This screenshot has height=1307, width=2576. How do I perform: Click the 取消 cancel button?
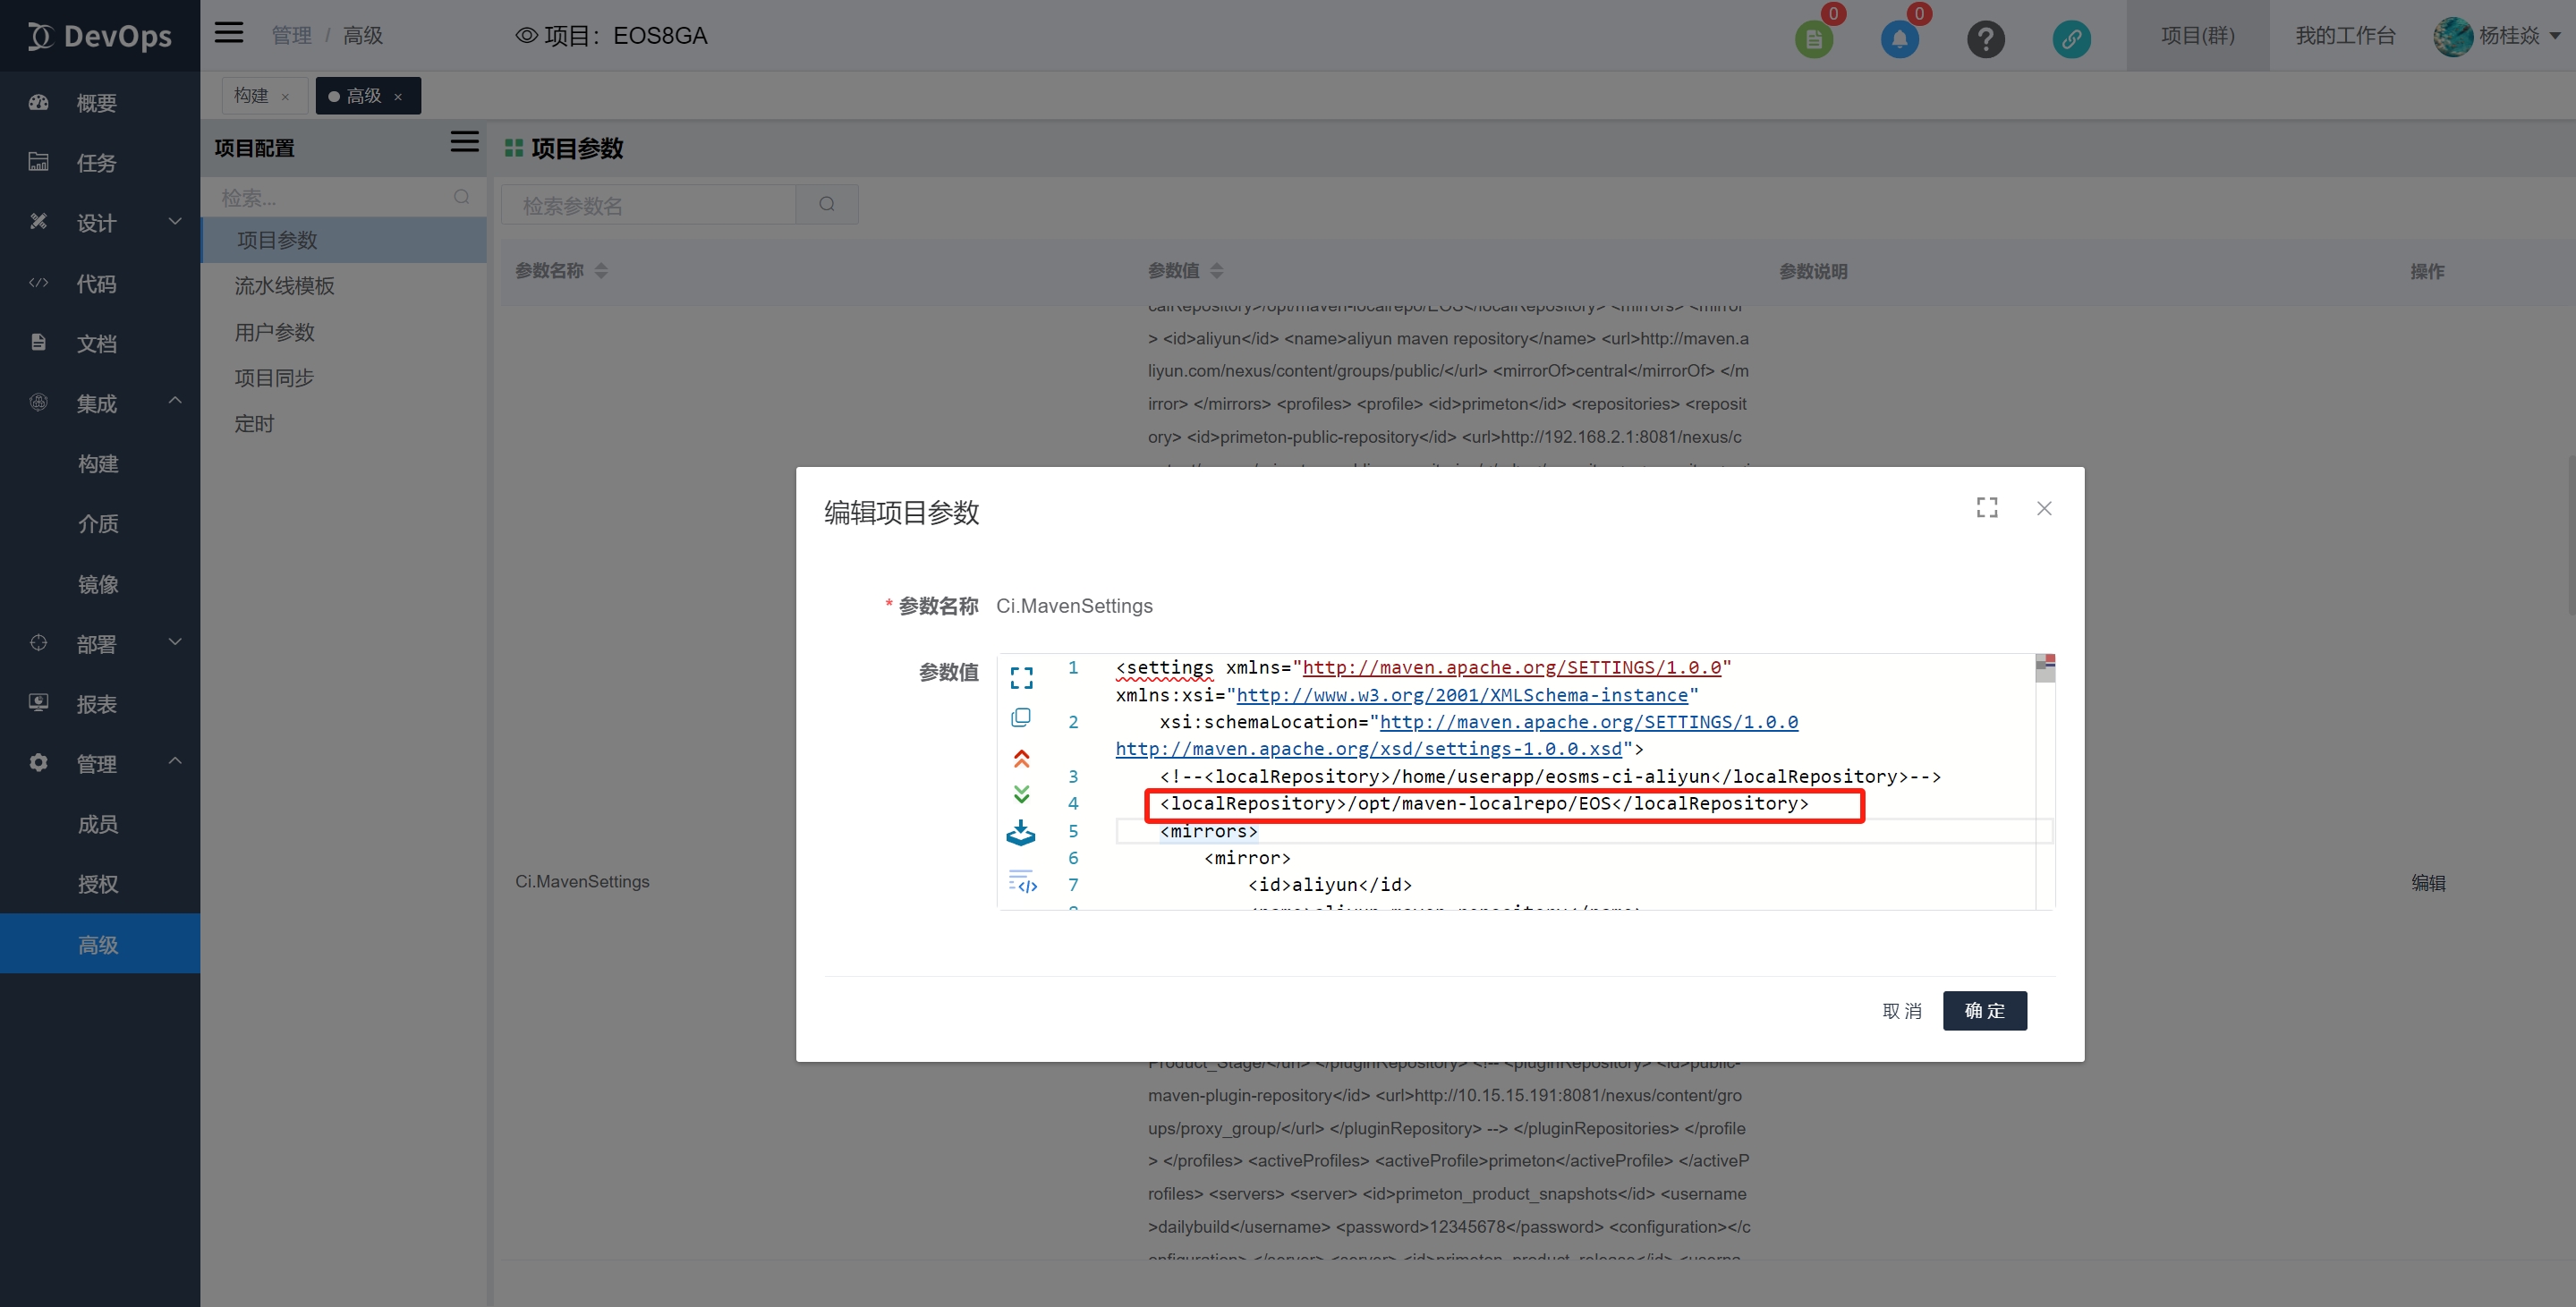(1901, 1011)
